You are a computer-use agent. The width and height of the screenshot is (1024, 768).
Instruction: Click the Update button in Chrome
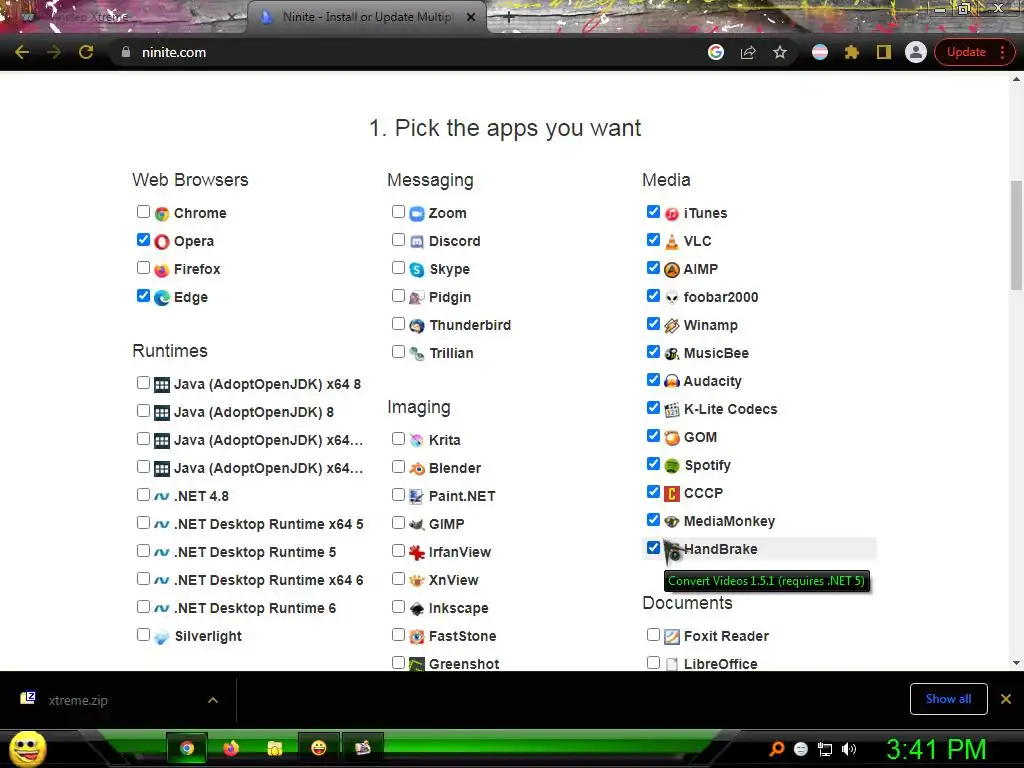point(966,52)
